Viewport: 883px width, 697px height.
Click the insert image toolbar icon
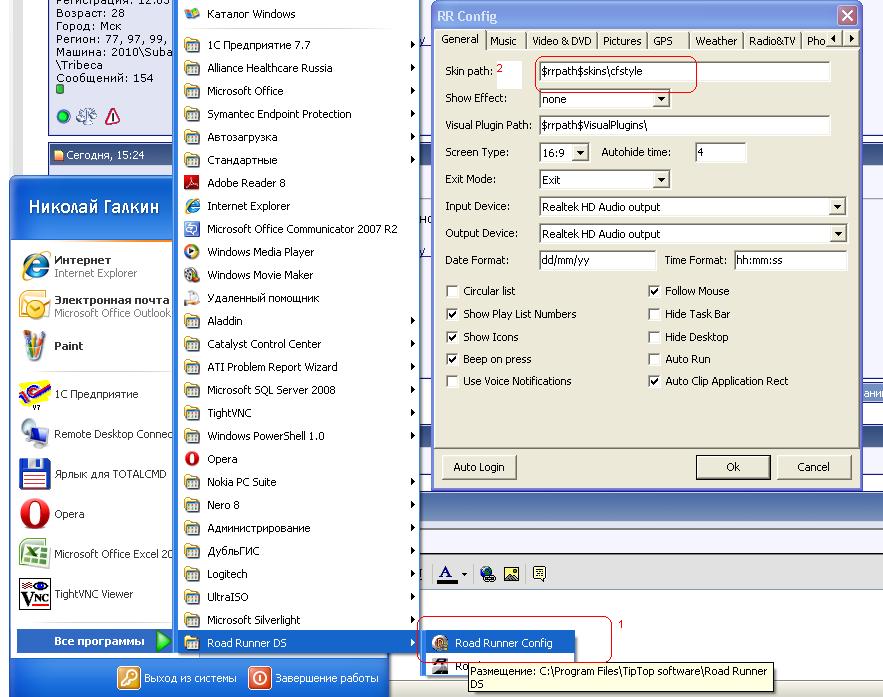click(511, 574)
